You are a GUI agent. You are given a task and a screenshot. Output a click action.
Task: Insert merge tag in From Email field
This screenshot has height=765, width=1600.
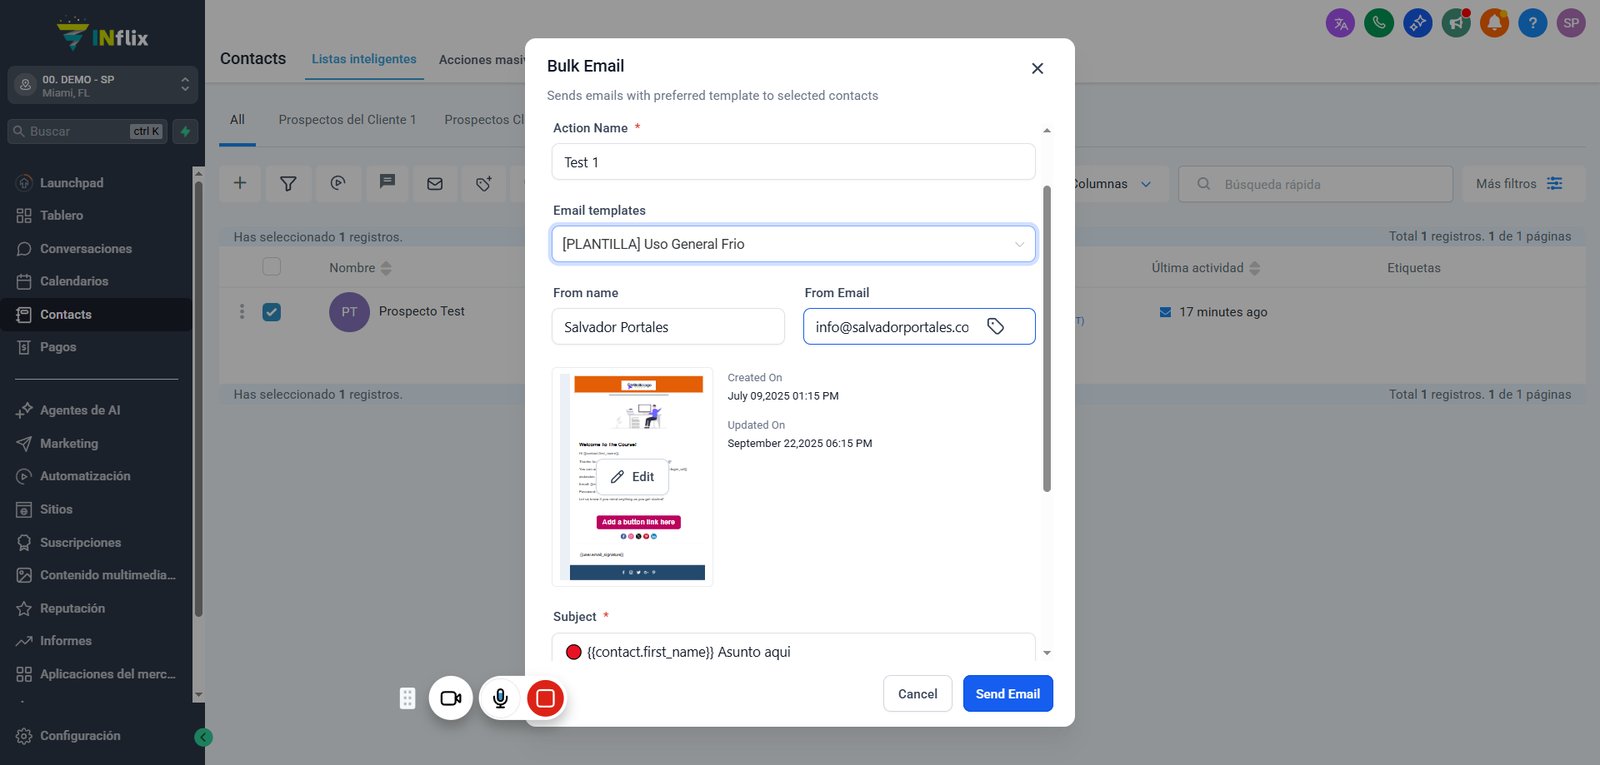[996, 326]
